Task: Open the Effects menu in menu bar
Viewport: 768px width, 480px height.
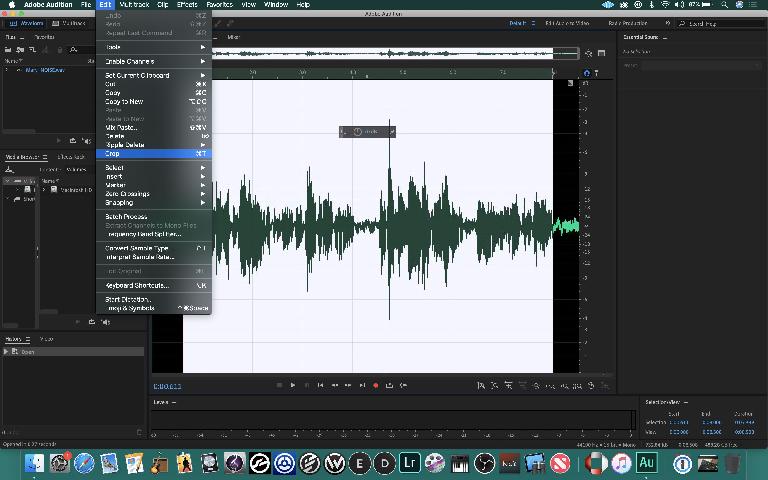Action: pos(187,4)
